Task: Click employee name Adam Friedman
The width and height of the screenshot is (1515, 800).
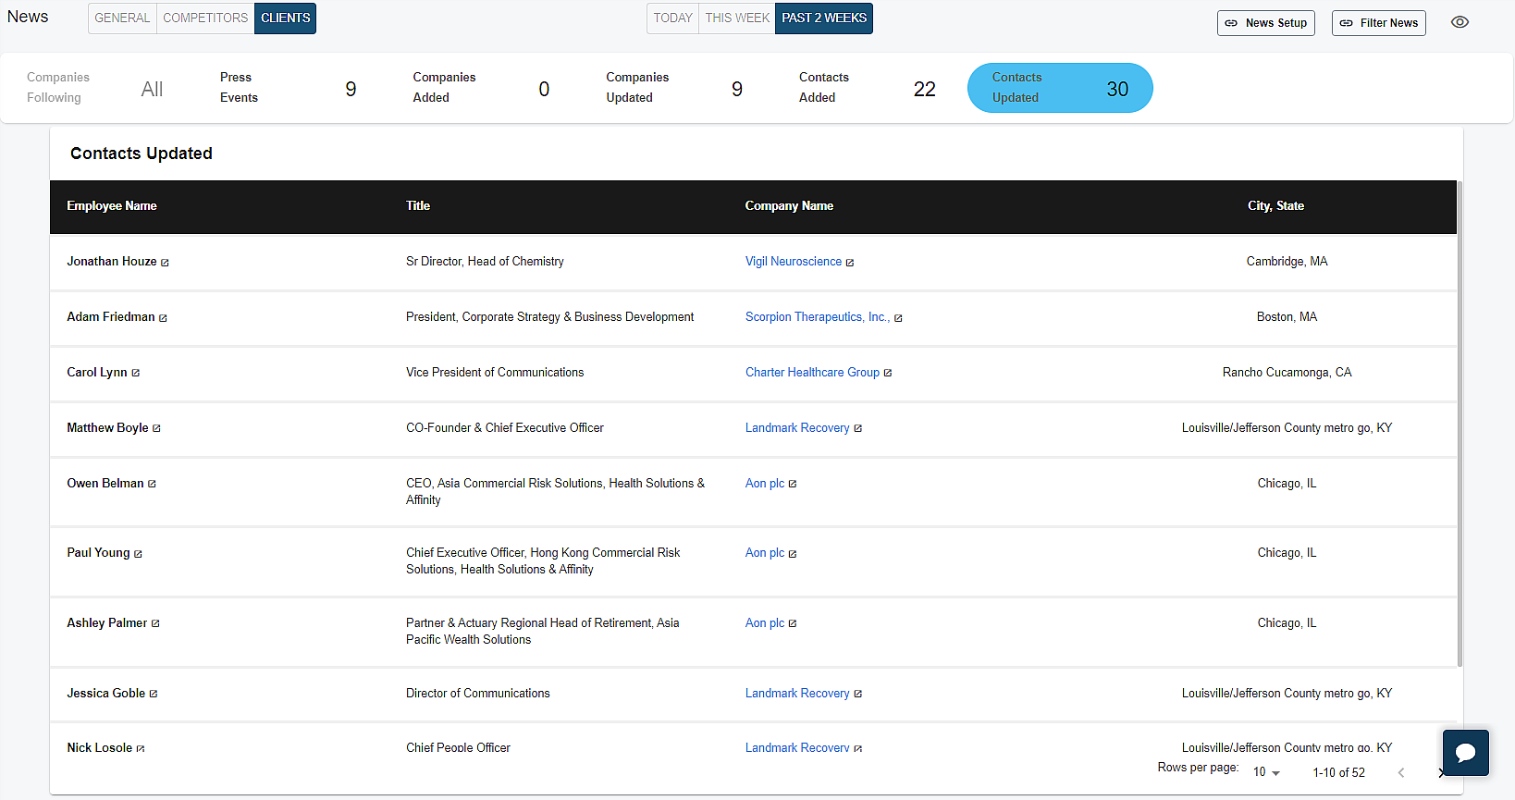Action: click(111, 317)
